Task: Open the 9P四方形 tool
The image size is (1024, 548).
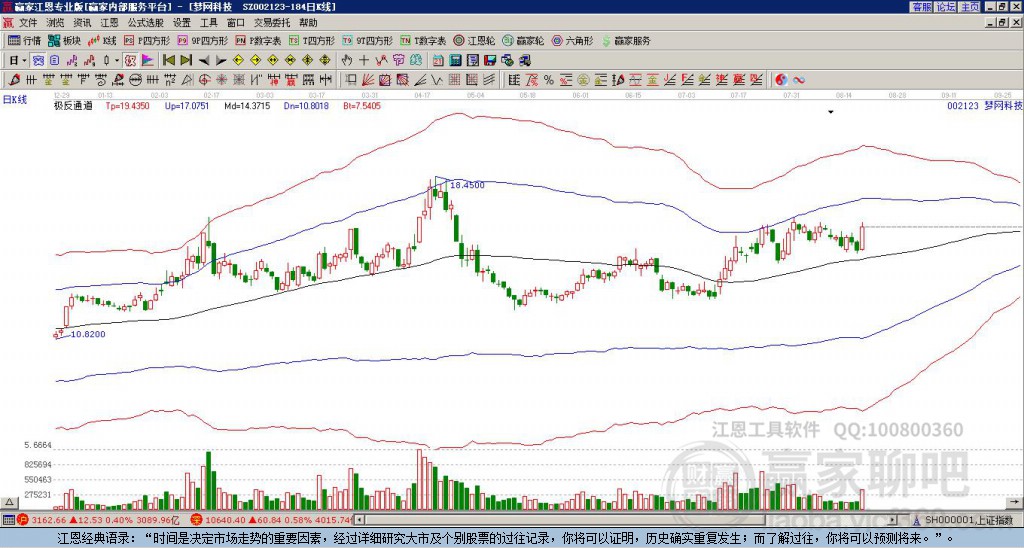Action: [x=202, y=40]
